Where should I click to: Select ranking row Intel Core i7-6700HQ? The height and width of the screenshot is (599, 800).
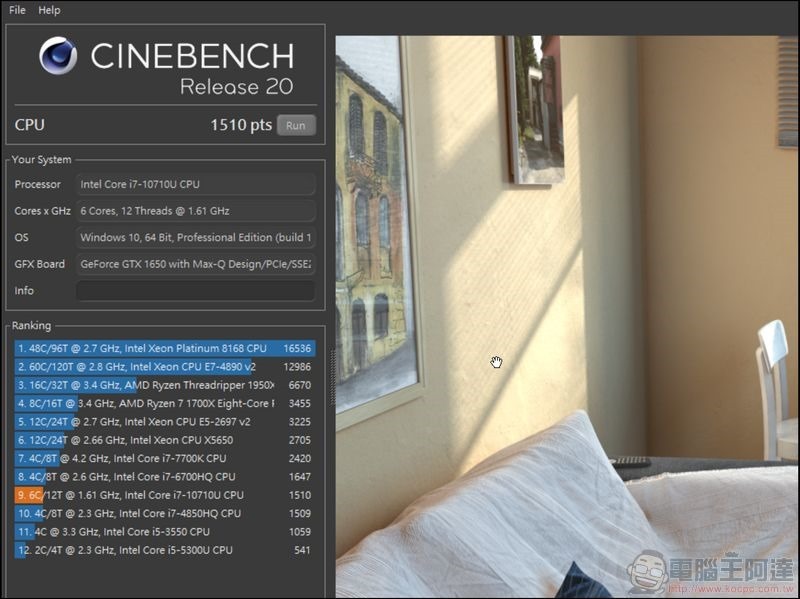point(165,477)
